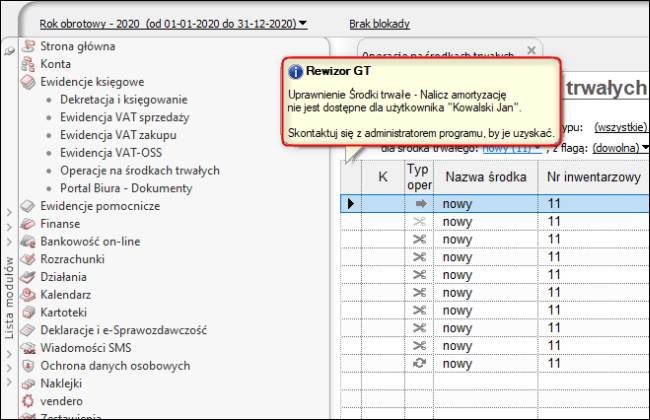Click the Brak blokady link
Image resolution: width=650 pixels, height=420 pixels.
[379, 24]
